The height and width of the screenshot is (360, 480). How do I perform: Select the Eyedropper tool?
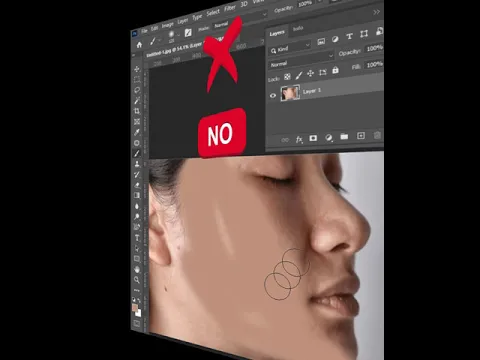pos(137,133)
